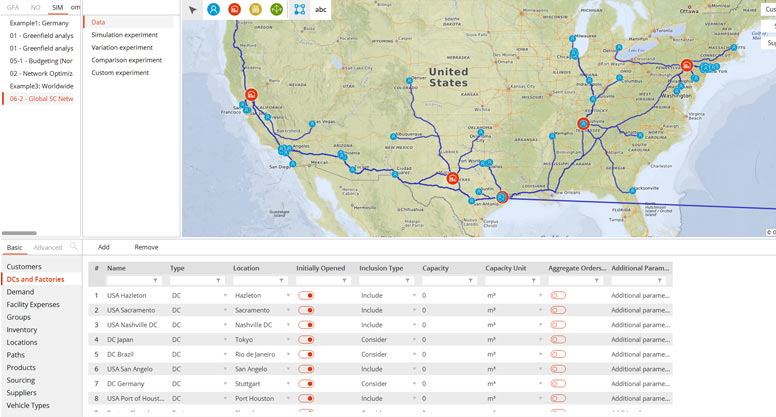Click the Location column filter icon

281,280
